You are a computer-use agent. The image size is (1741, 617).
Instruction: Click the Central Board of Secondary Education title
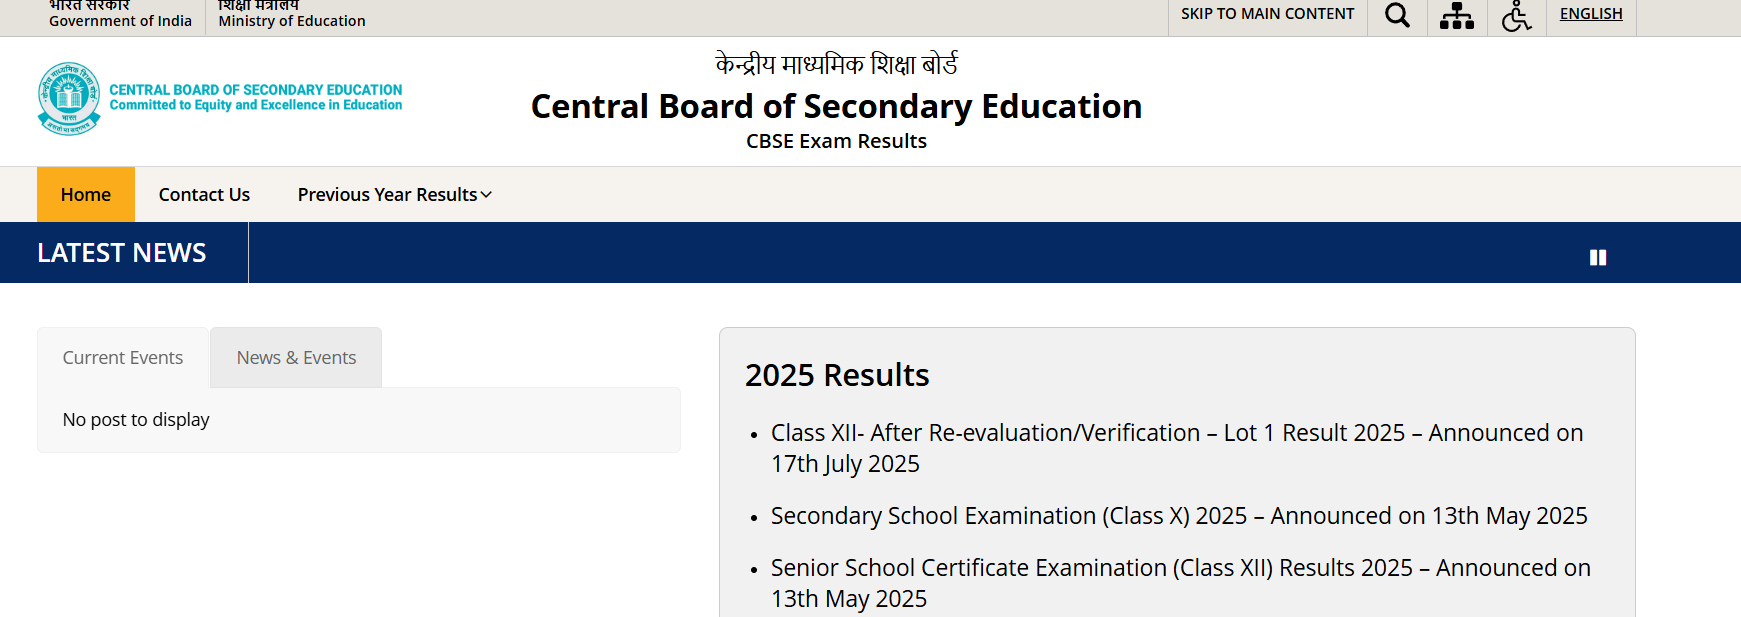coord(836,107)
